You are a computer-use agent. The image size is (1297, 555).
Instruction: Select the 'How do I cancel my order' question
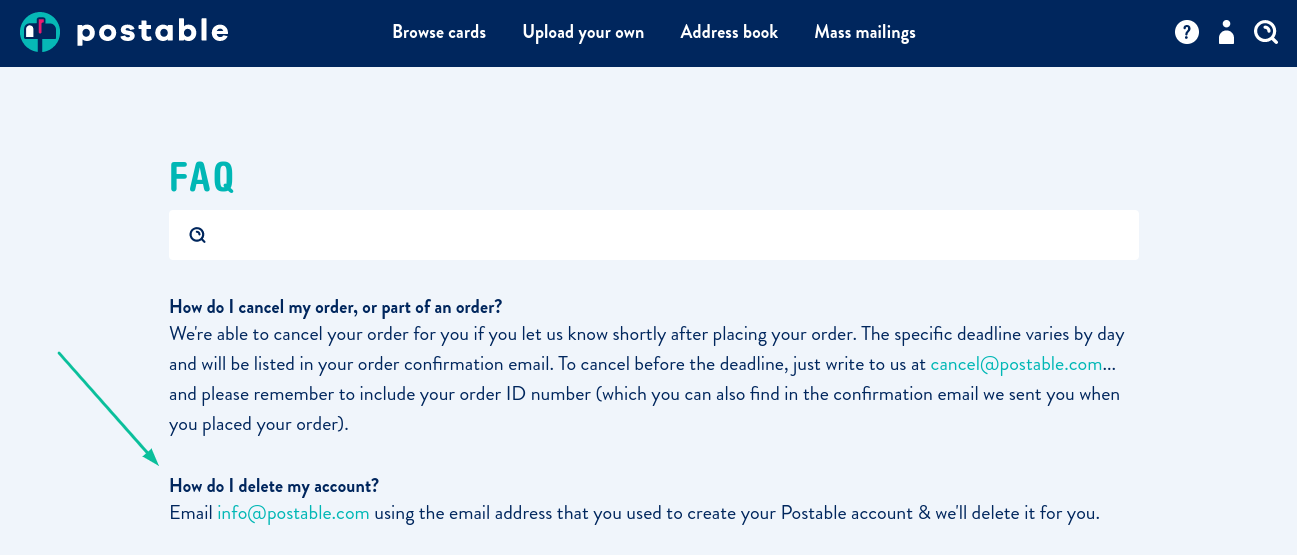(335, 306)
